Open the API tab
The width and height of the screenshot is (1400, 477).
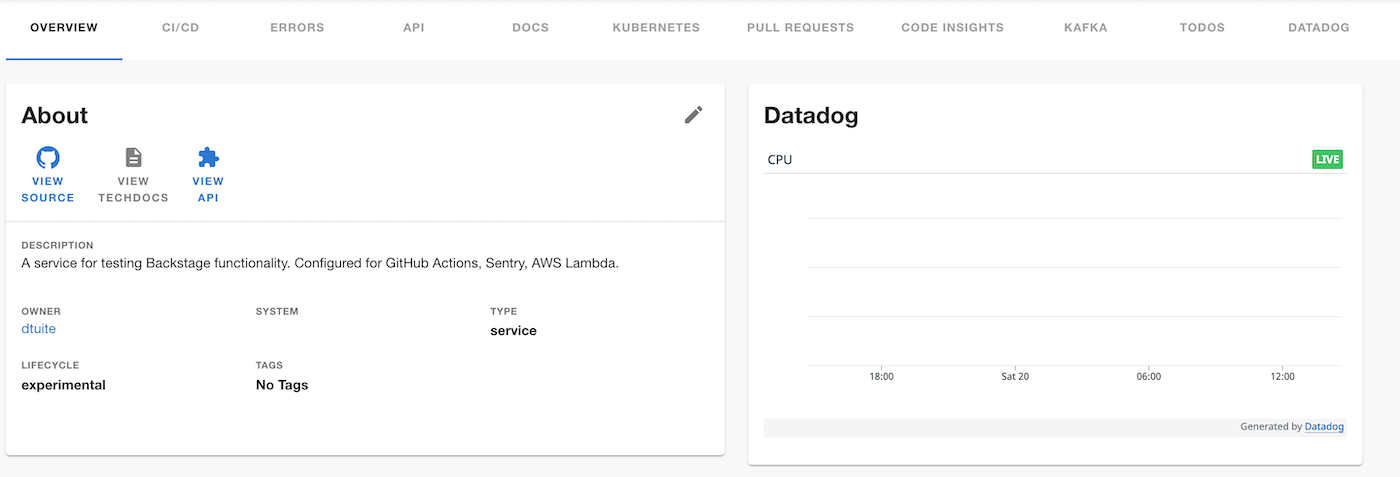pos(414,28)
